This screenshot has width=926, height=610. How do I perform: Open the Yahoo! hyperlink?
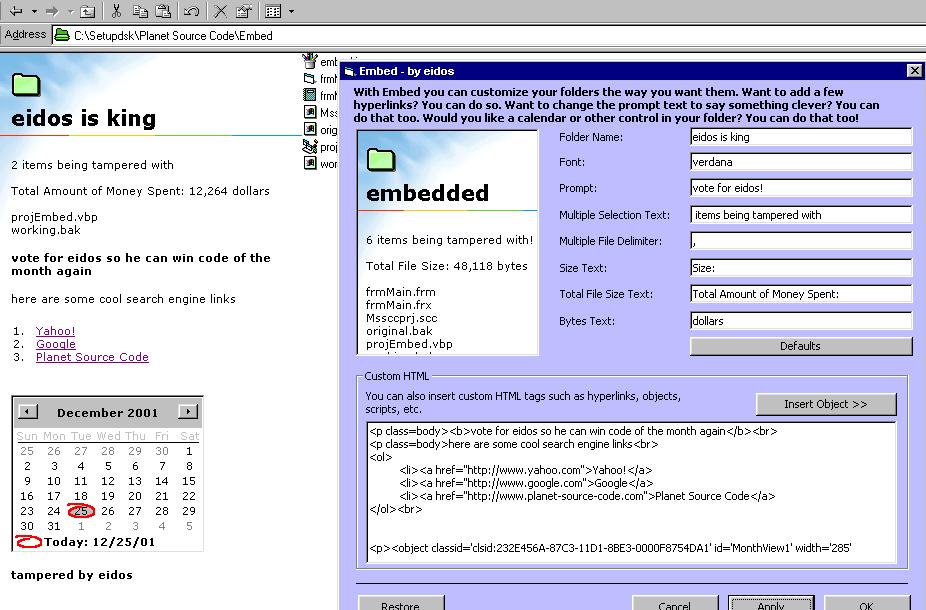pyautogui.click(x=55, y=331)
